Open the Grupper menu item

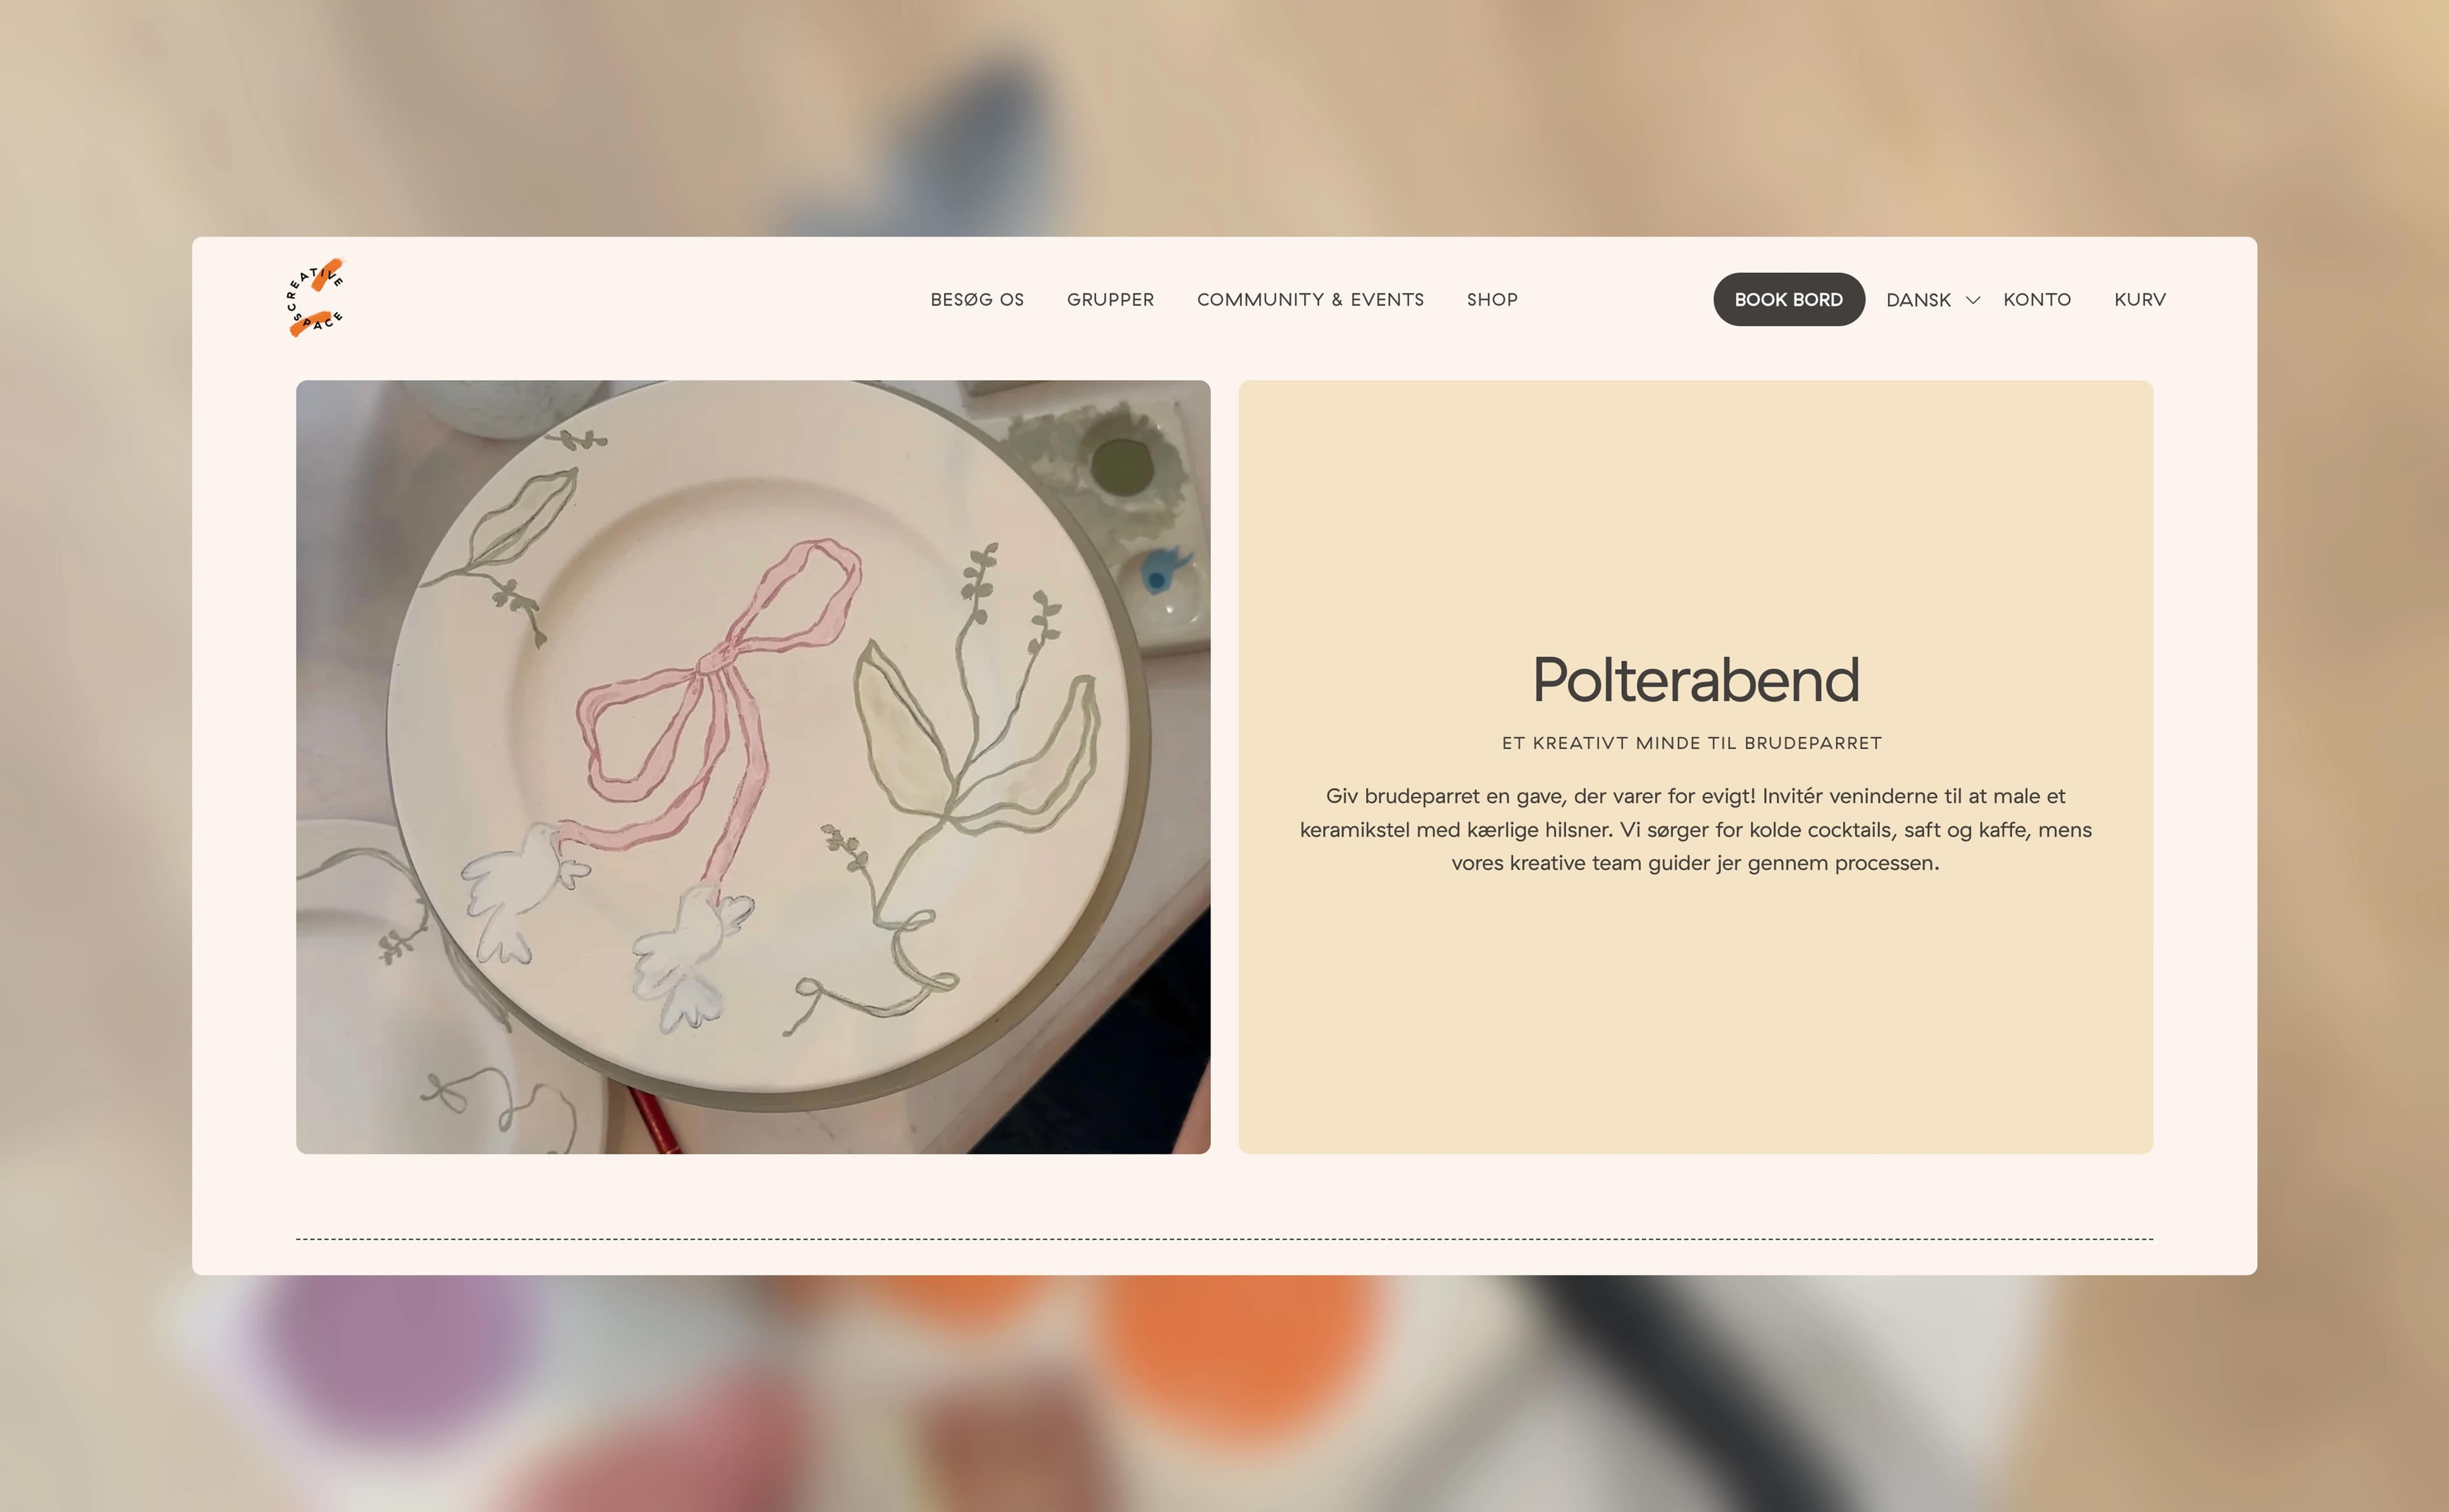click(x=1110, y=299)
